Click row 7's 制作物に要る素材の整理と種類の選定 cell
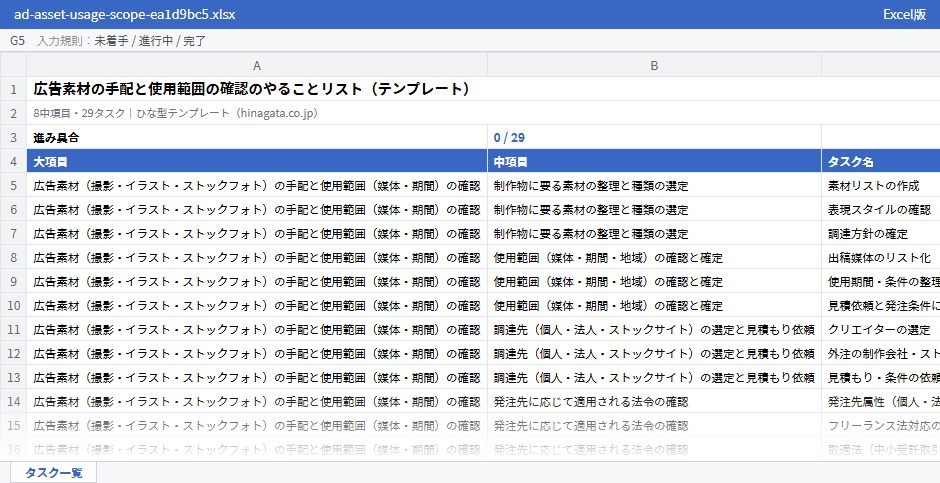This screenshot has height=483, width=940. (655, 233)
